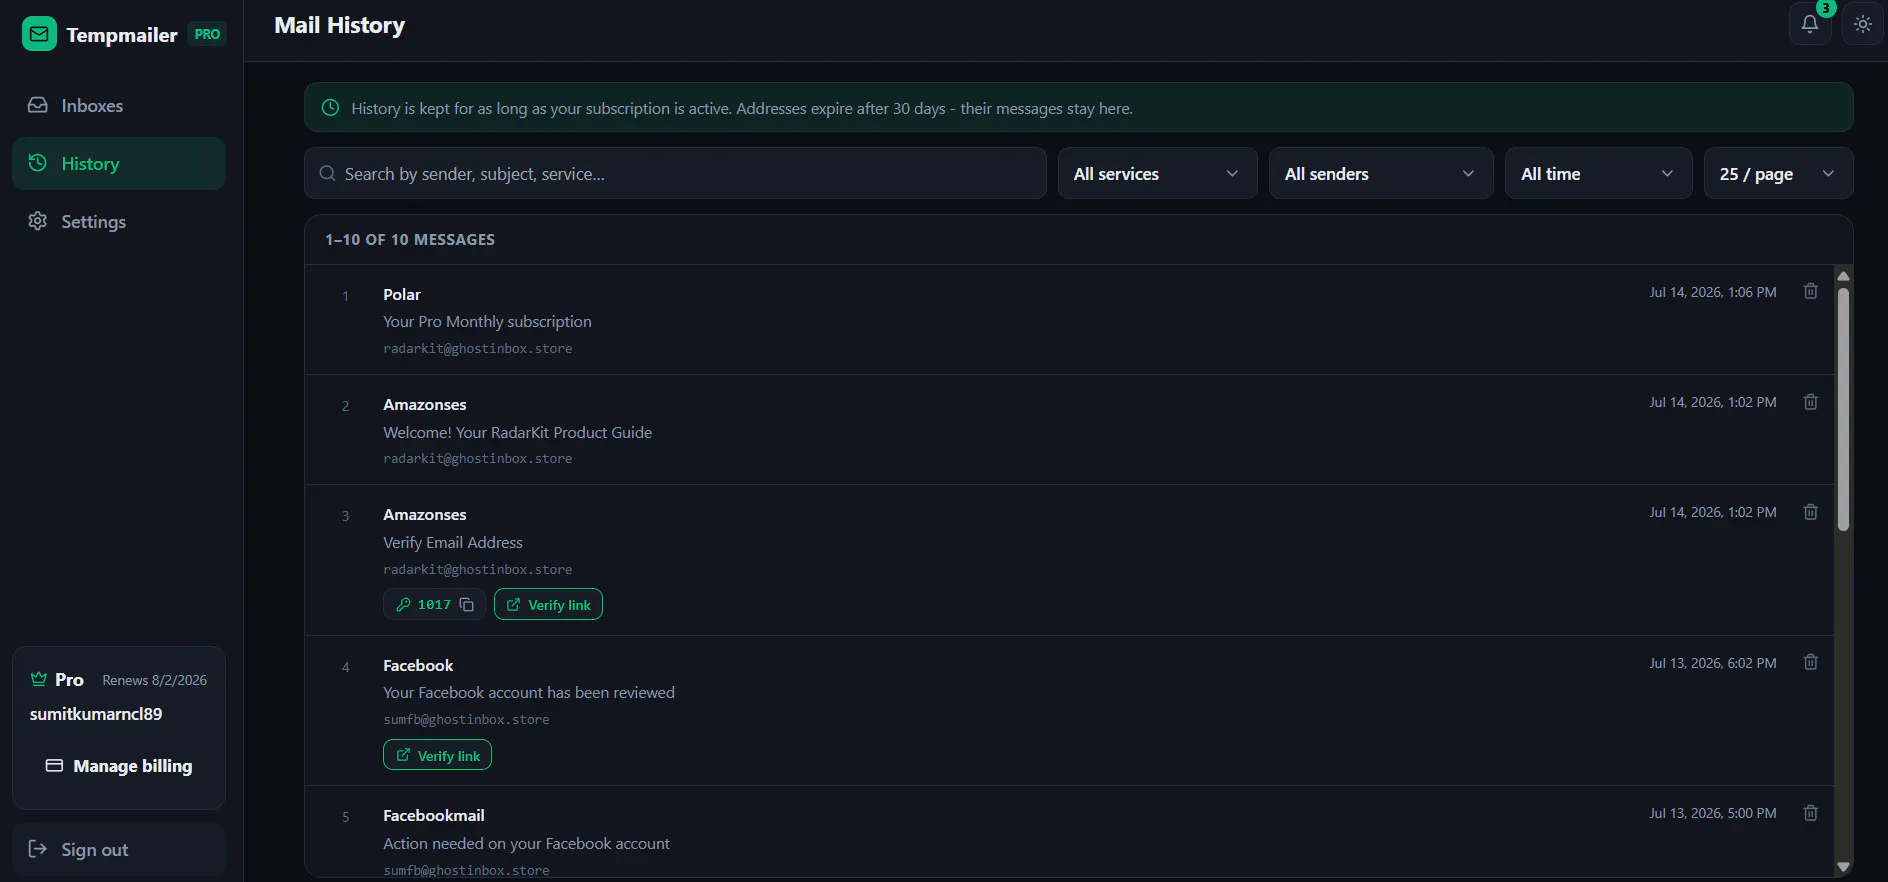Focus the search by sender field
1888x882 pixels.
(x=675, y=174)
